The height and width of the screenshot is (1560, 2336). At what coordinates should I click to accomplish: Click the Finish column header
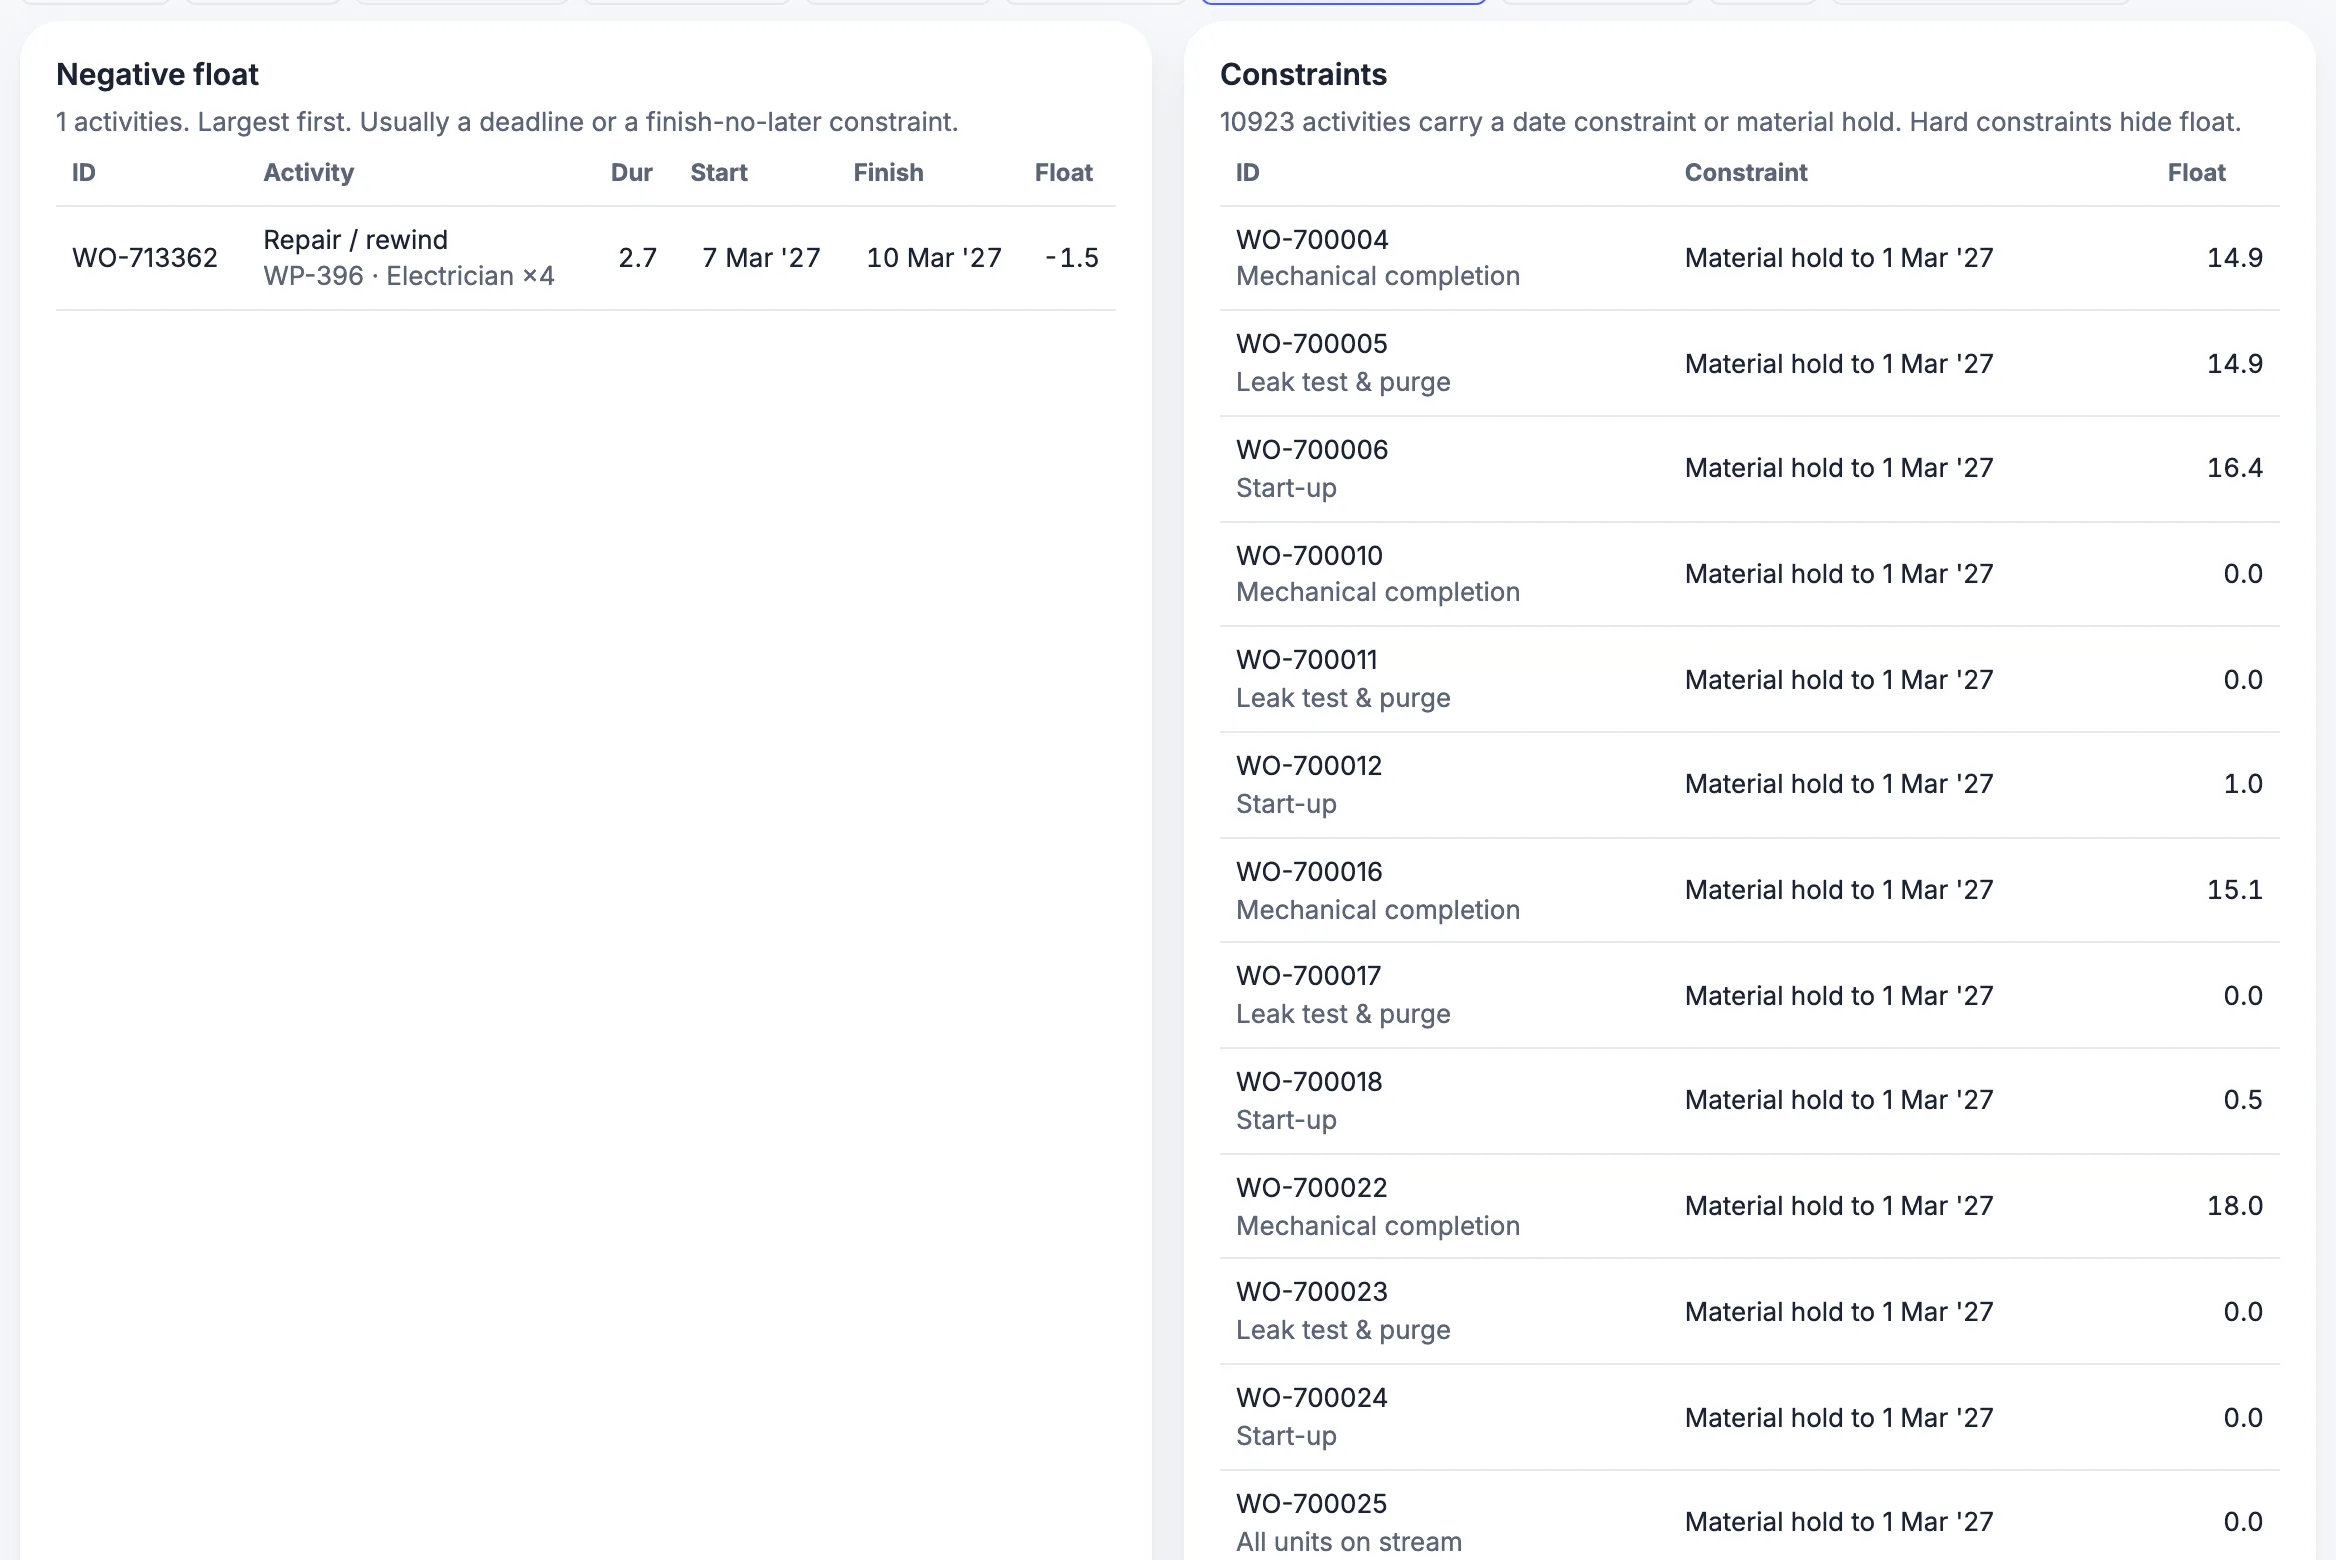click(888, 173)
